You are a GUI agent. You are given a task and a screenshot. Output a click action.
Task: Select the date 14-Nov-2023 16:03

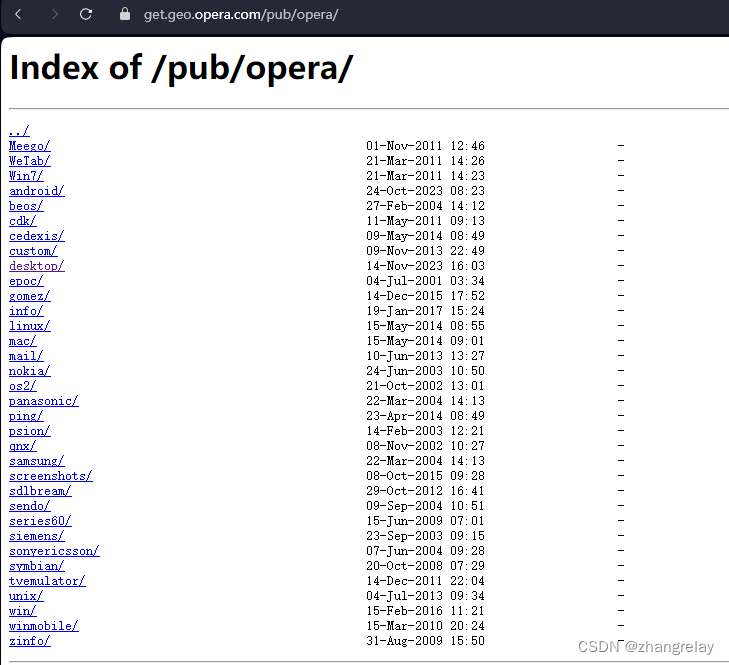(425, 266)
